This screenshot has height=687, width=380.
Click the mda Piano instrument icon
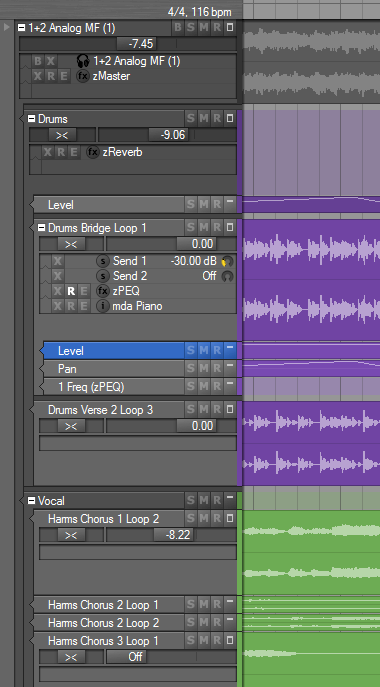point(103,306)
